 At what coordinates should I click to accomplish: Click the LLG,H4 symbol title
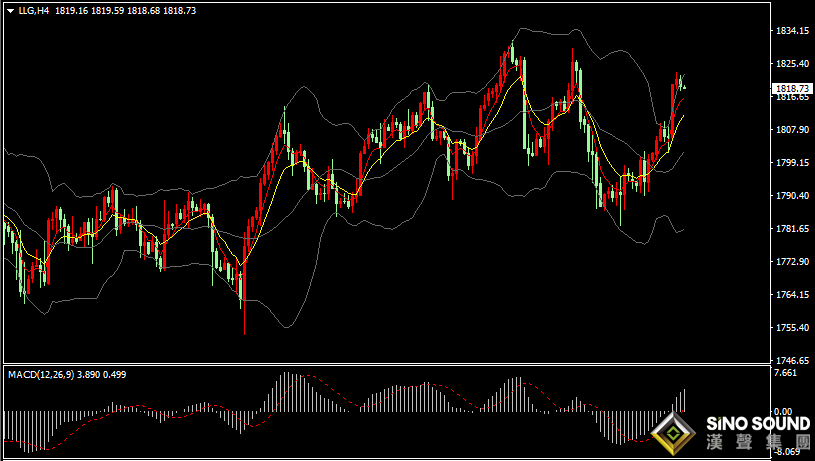click(x=34, y=10)
